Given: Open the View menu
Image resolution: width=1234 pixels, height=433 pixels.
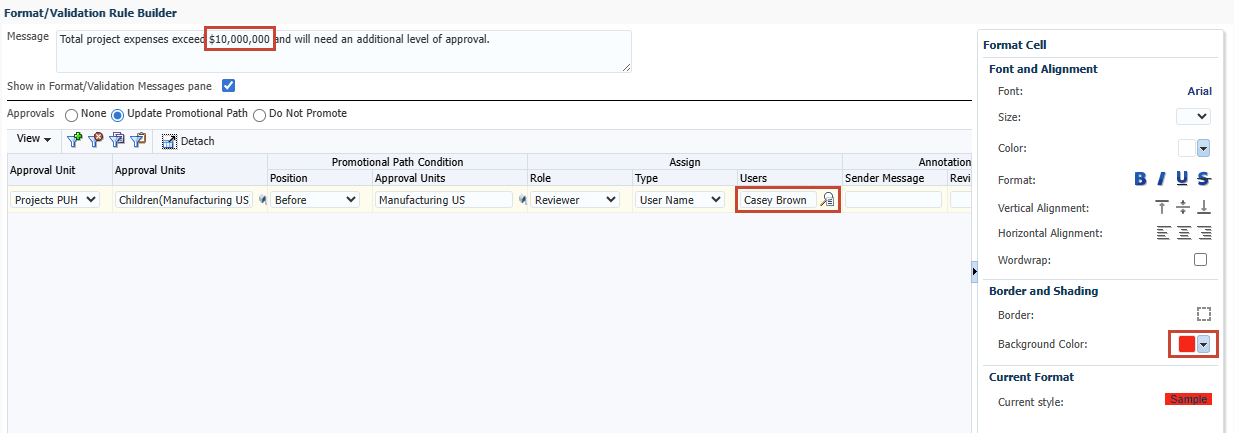Looking at the screenshot, I should 34,139.
